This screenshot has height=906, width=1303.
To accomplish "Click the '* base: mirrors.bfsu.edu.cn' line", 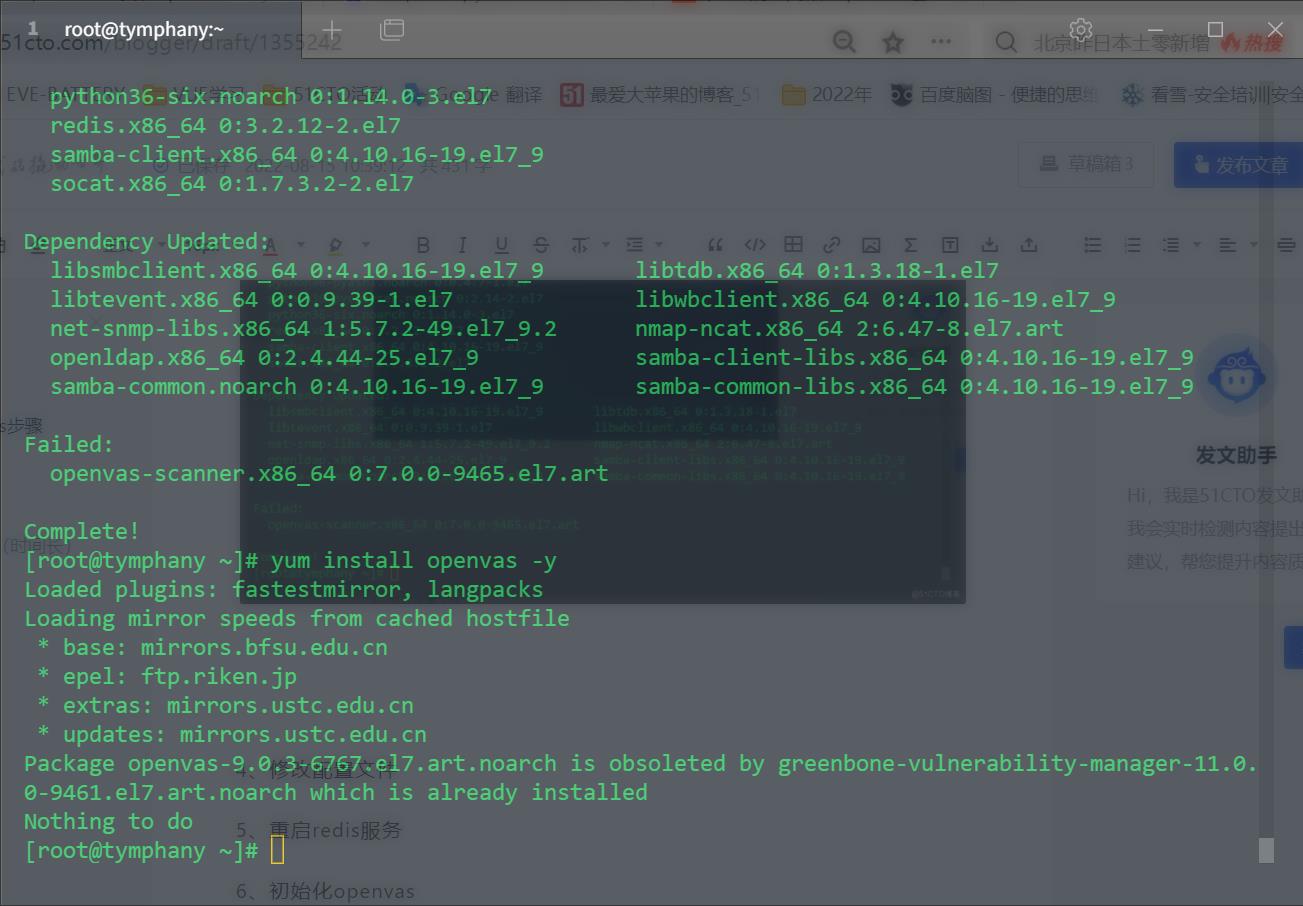I will click(x=212, y=647).
